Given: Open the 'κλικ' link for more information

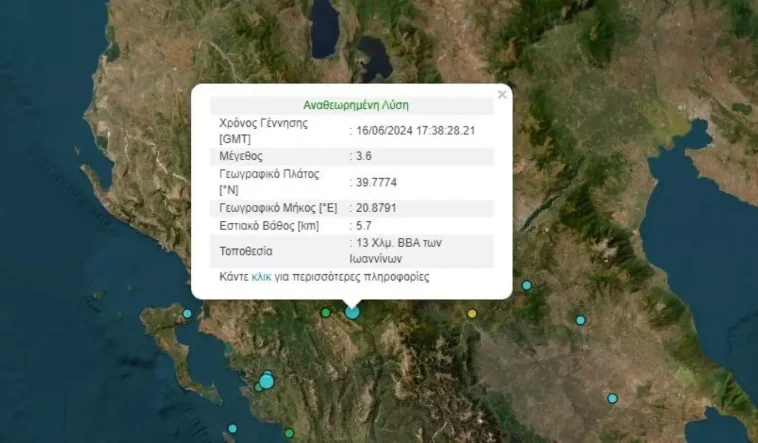Looking at the screenshot, I should [262, 276].
